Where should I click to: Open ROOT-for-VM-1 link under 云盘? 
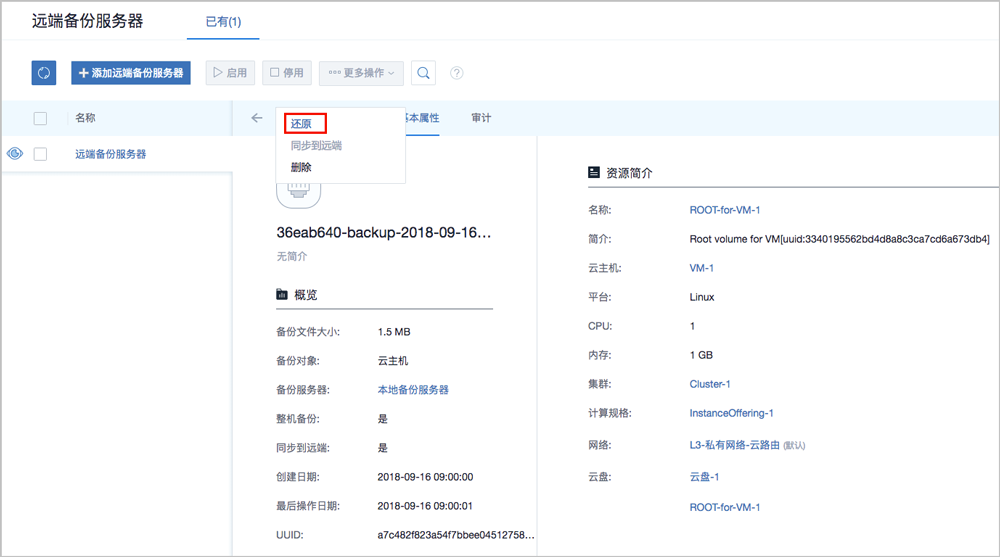coord(724,507)
